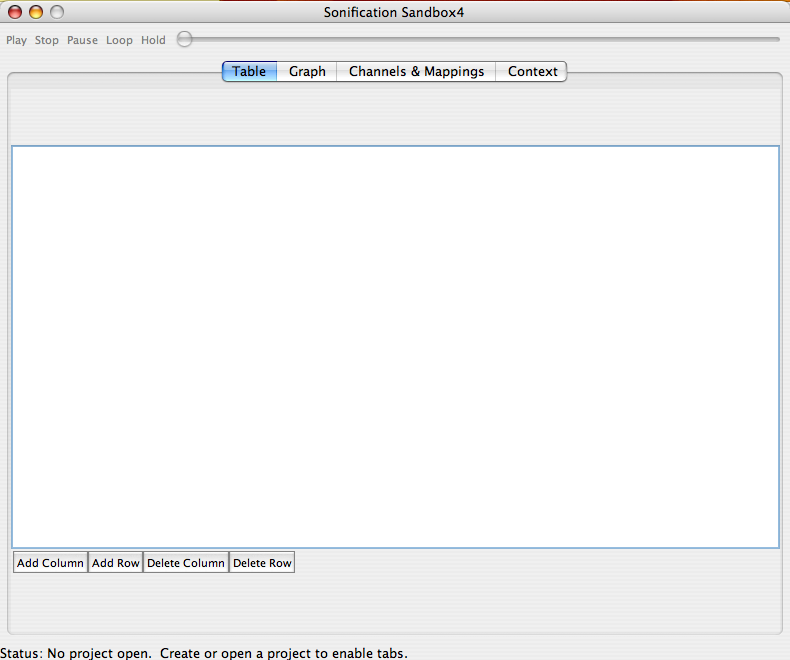Click the Add Column button

tap(50, 563)
